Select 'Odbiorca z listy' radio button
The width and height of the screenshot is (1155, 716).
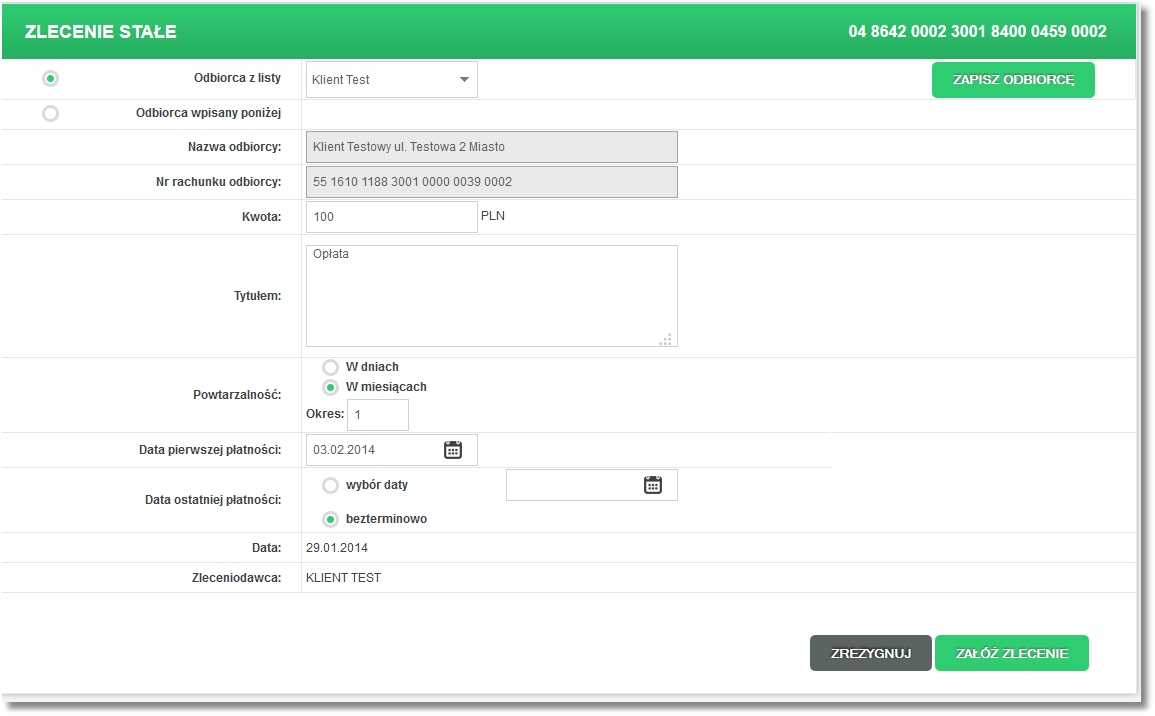coord(50,78)
